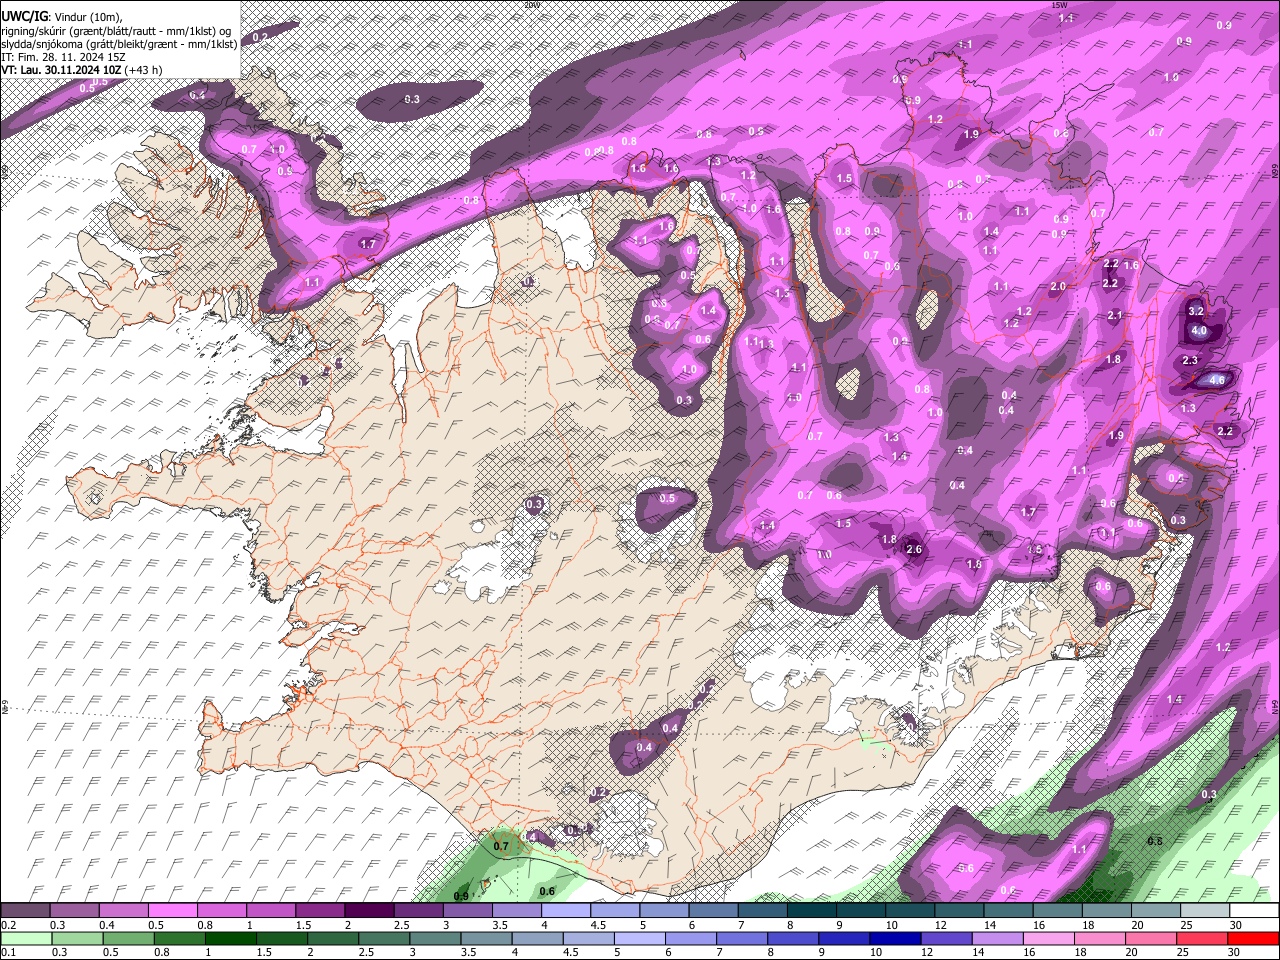Viewport: 1280px width, 960px height.
Task: Pick the darkest purple swatch labeled 2
Action: tap(369, 911)
